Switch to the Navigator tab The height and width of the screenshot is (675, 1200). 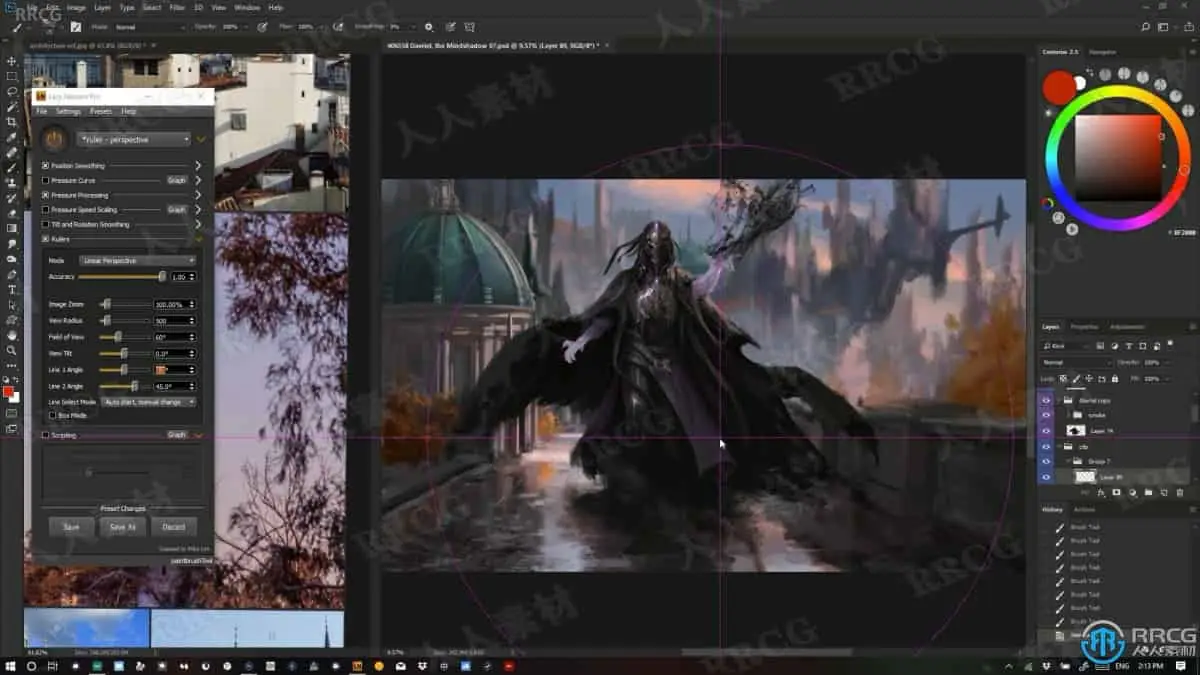click(1102, 52)
